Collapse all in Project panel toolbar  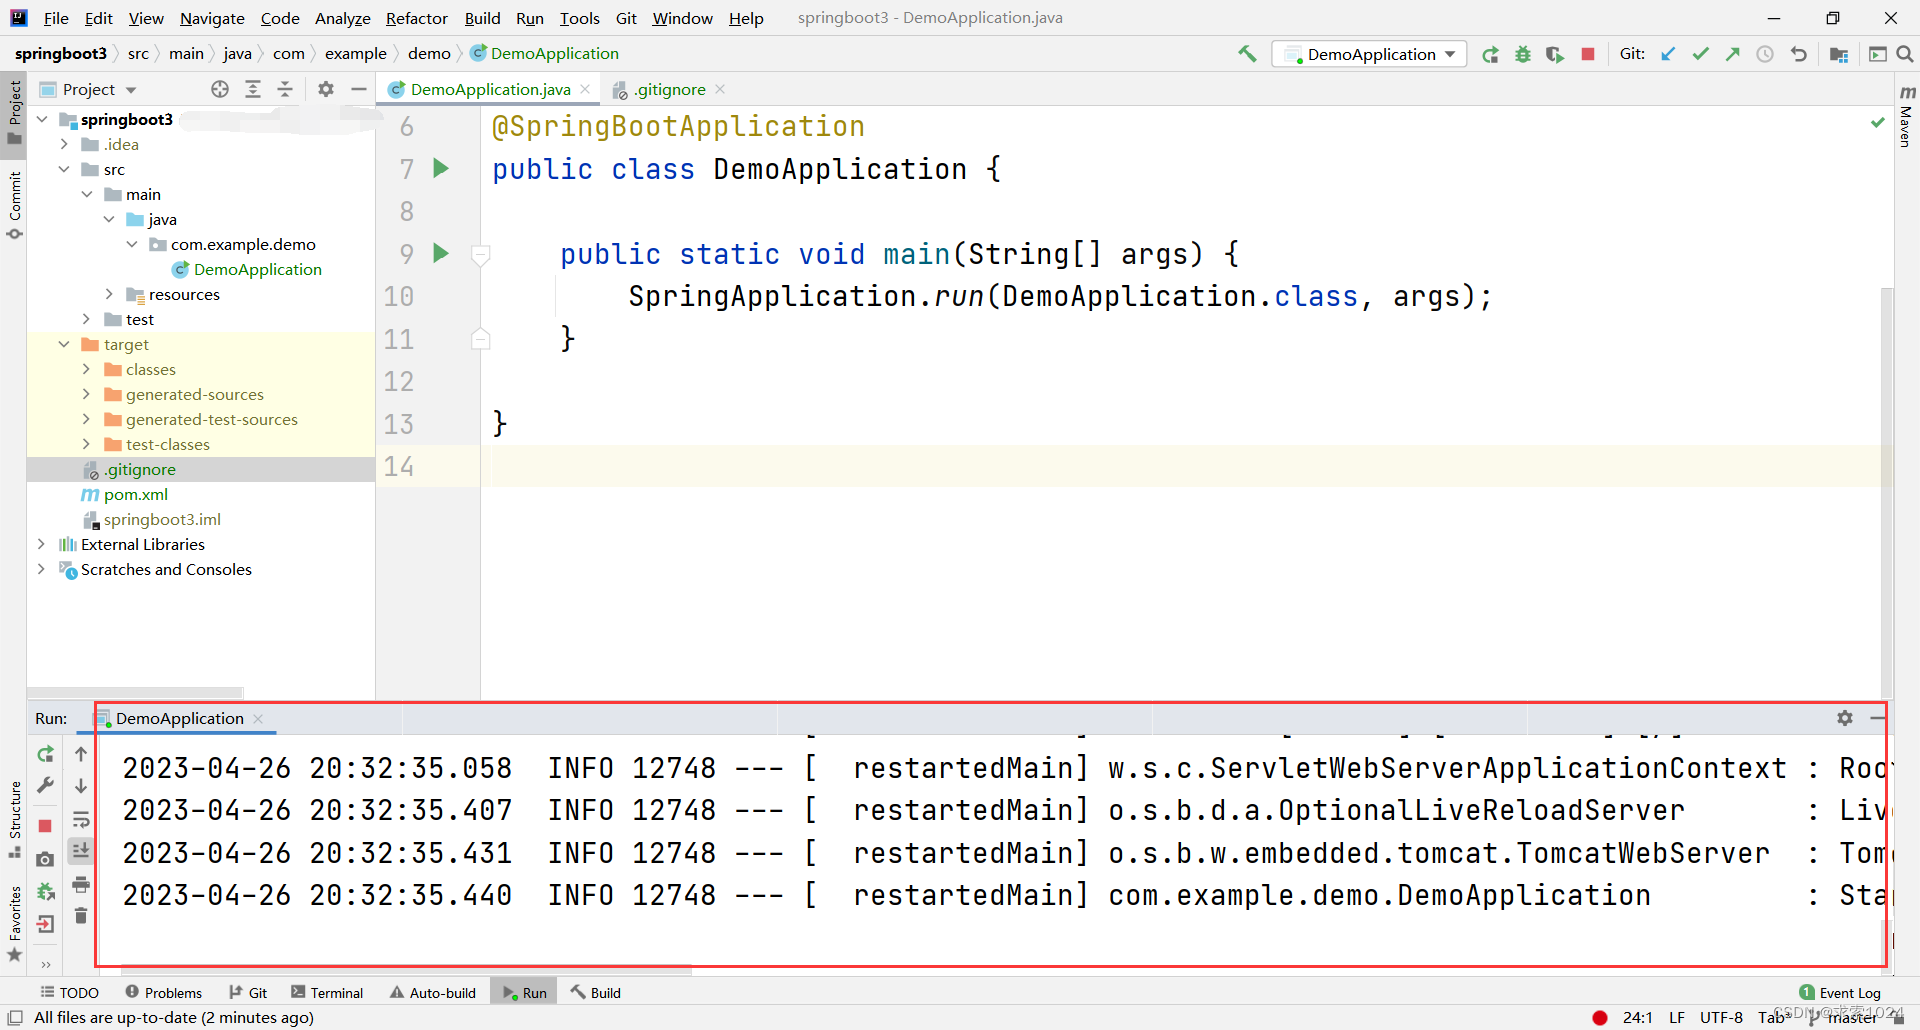285,89
